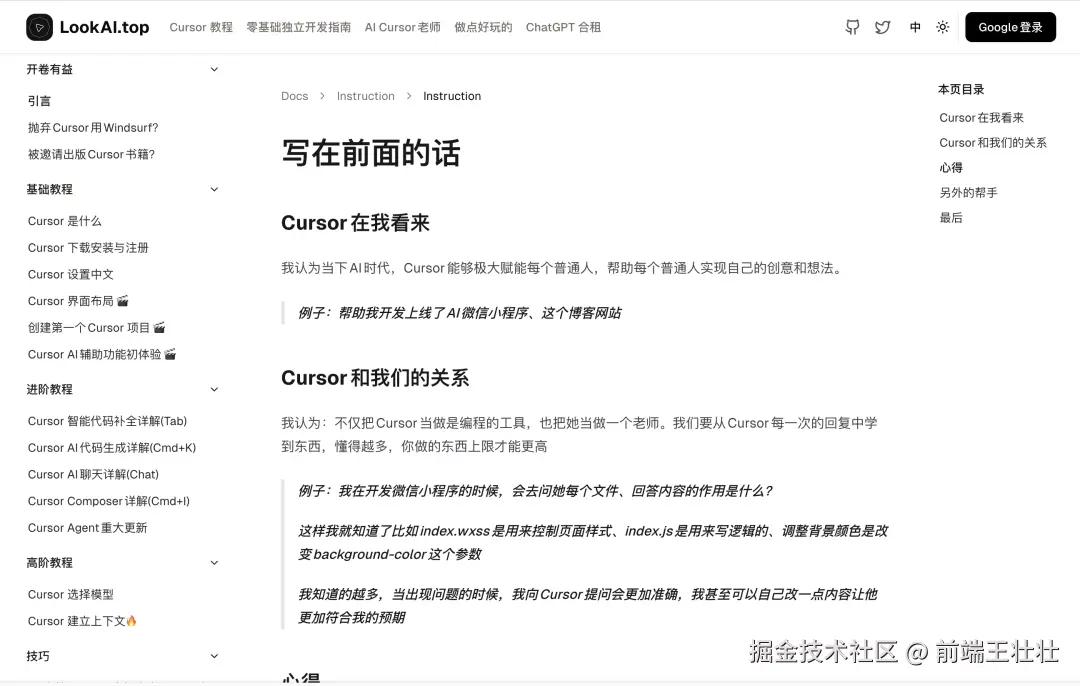Screen dimensions: 1080x686
Task: Collapse the 技巧 section
Action: (214, 656)
